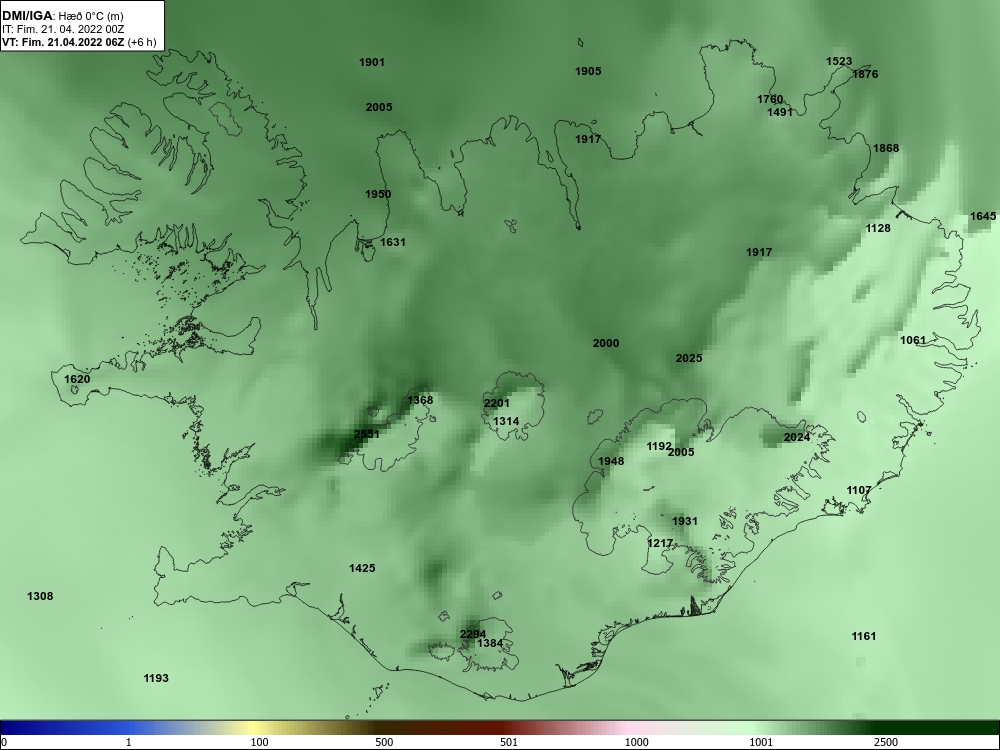Click the 0 label on the color scale

point(4,742)
